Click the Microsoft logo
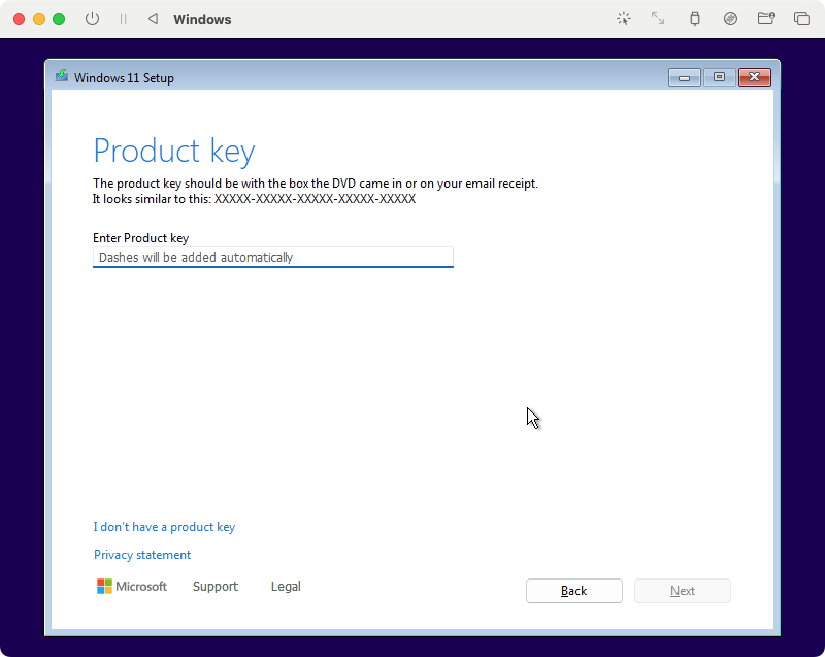Viewport: 825px width, 657px height. click(105, 586)
